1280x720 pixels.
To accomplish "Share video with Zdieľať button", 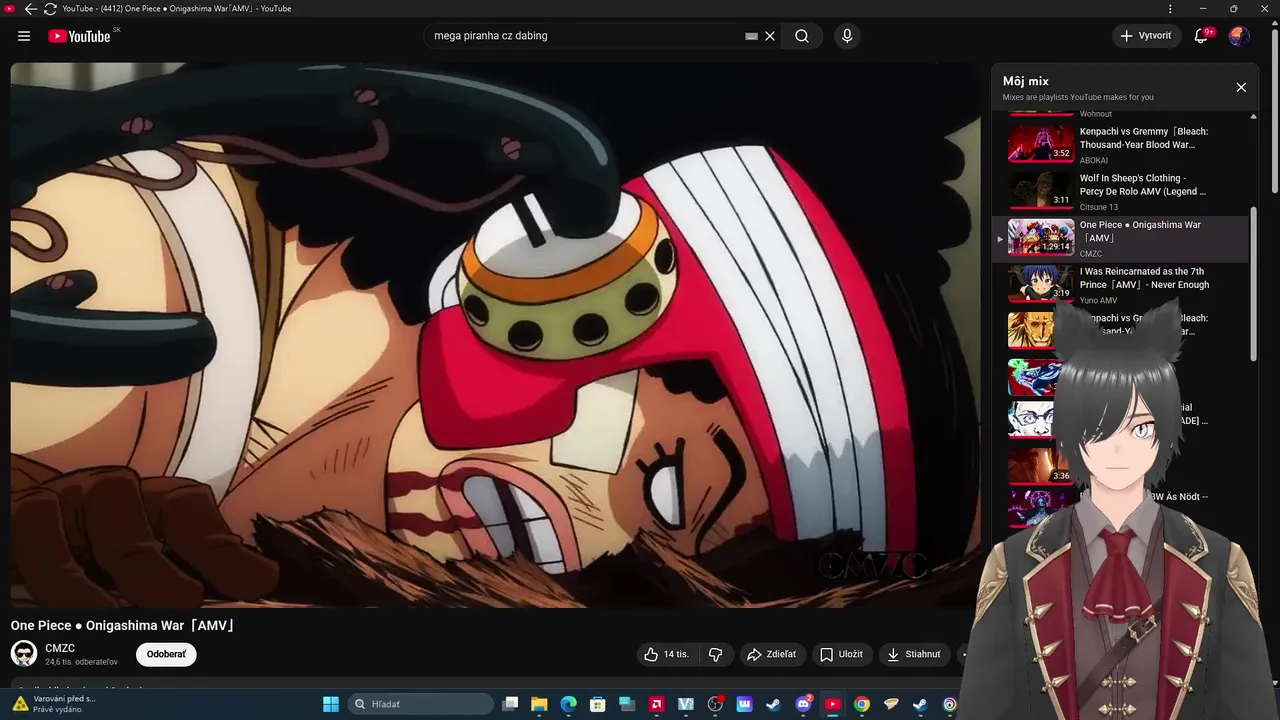I will click(x=772, y=654).
